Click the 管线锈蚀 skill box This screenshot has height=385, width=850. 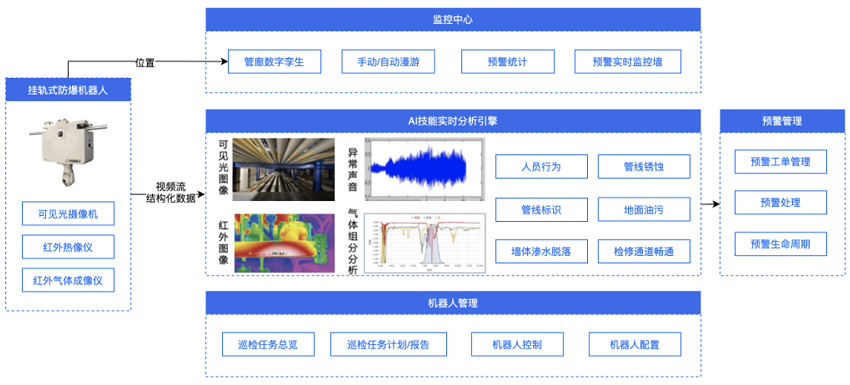[x=644, y=166]
